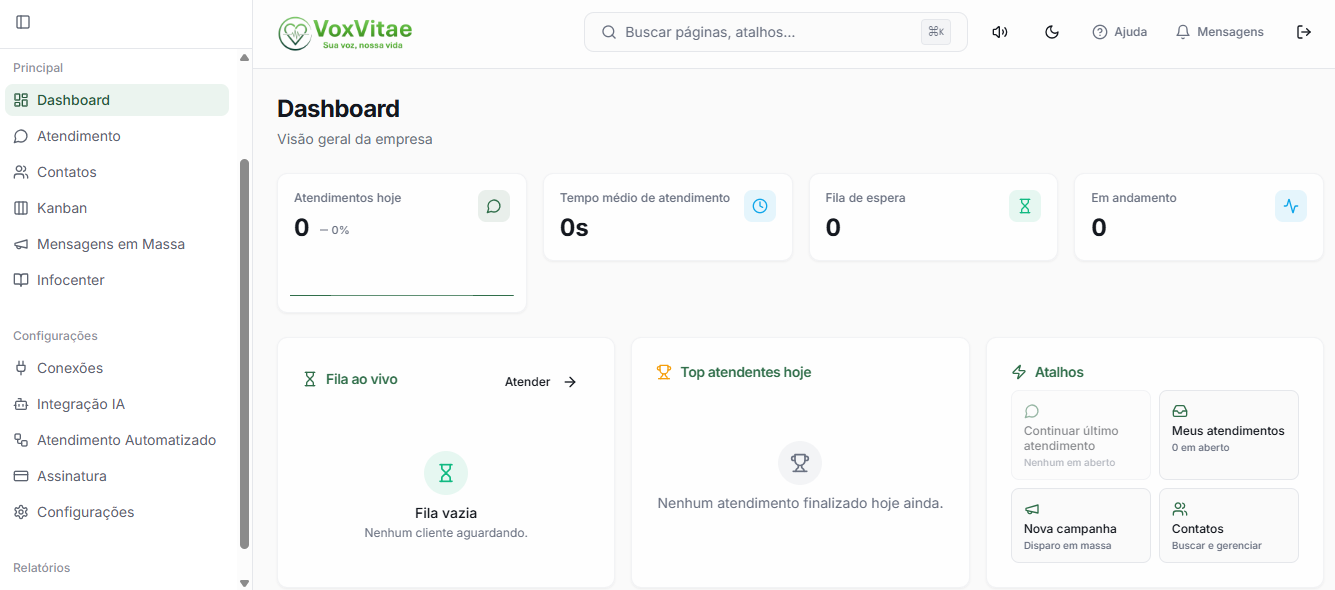Viewport: 1335px width, 590px height.
Task: Focus the Buscar páginas search field
Action: pos(776,32)
